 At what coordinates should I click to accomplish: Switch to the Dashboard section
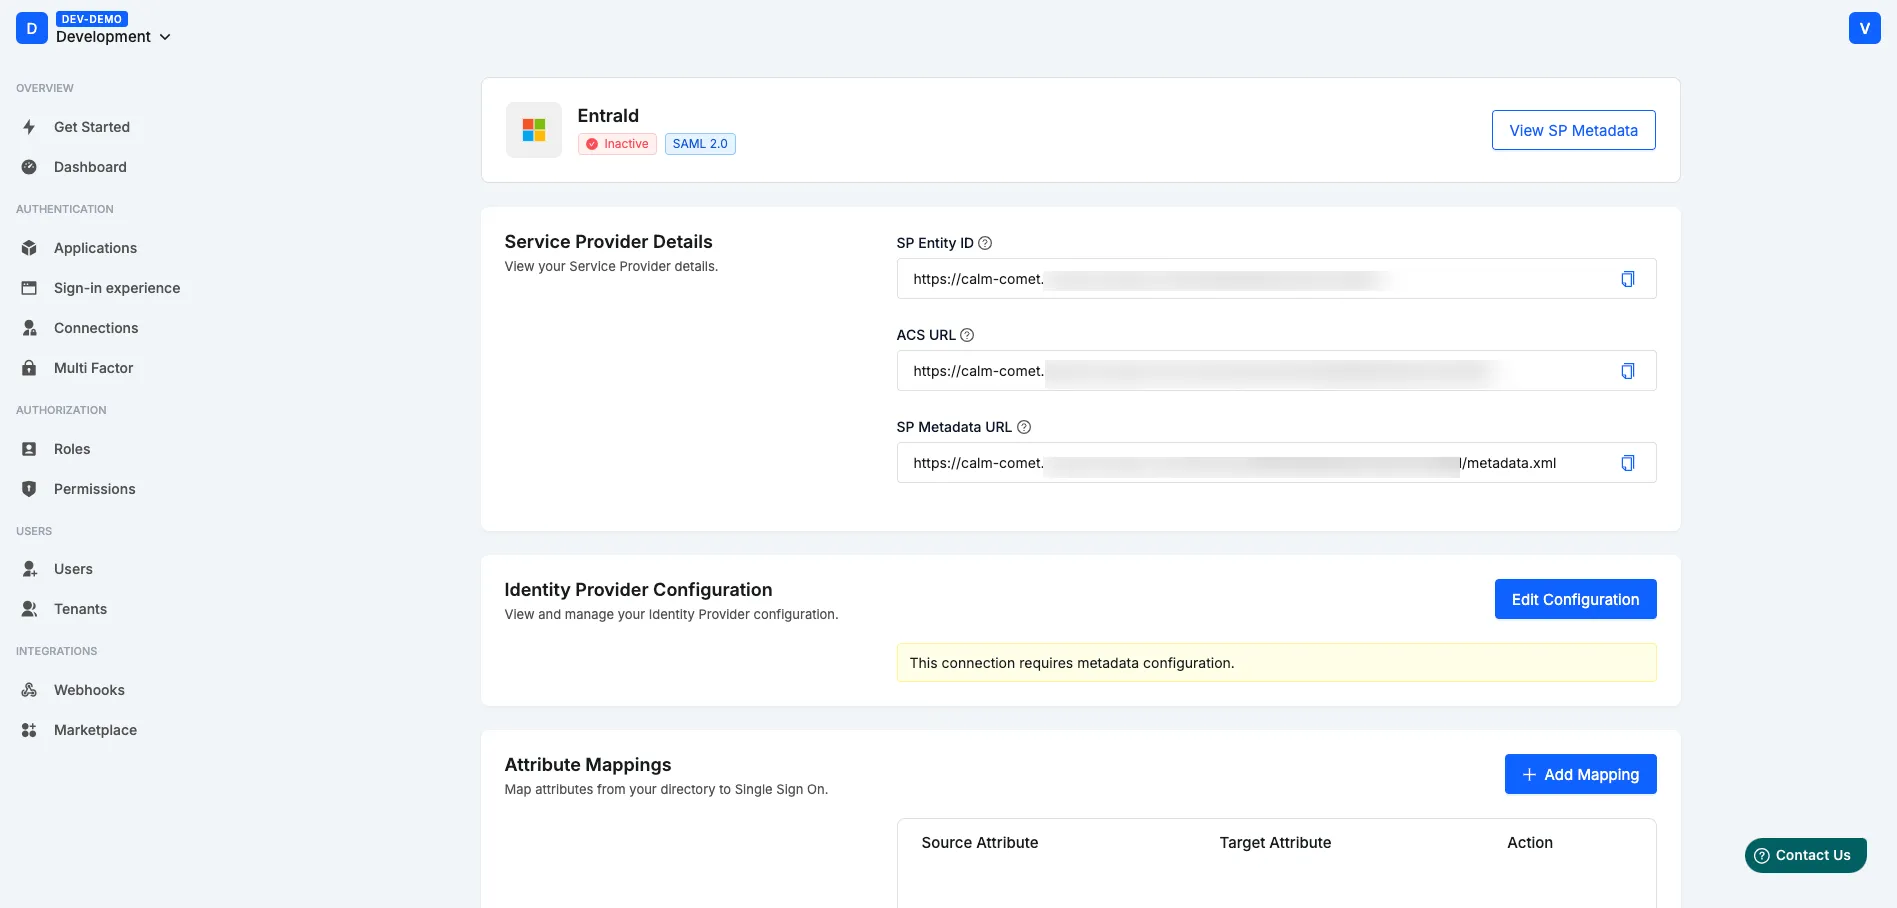(x=90, y=167)
